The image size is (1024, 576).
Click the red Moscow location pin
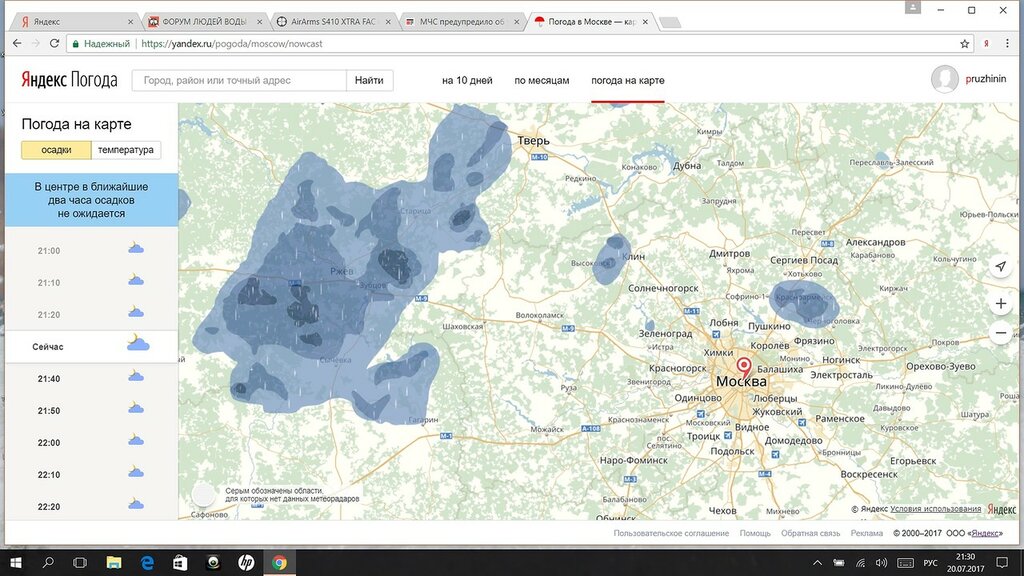click(x=743, y=366)
